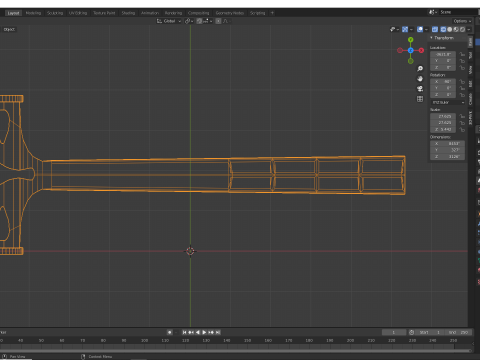The image size is (480, 360).
Task: Click the pan view hand icon
Action: pyautogui.click(x=420, y=79)
